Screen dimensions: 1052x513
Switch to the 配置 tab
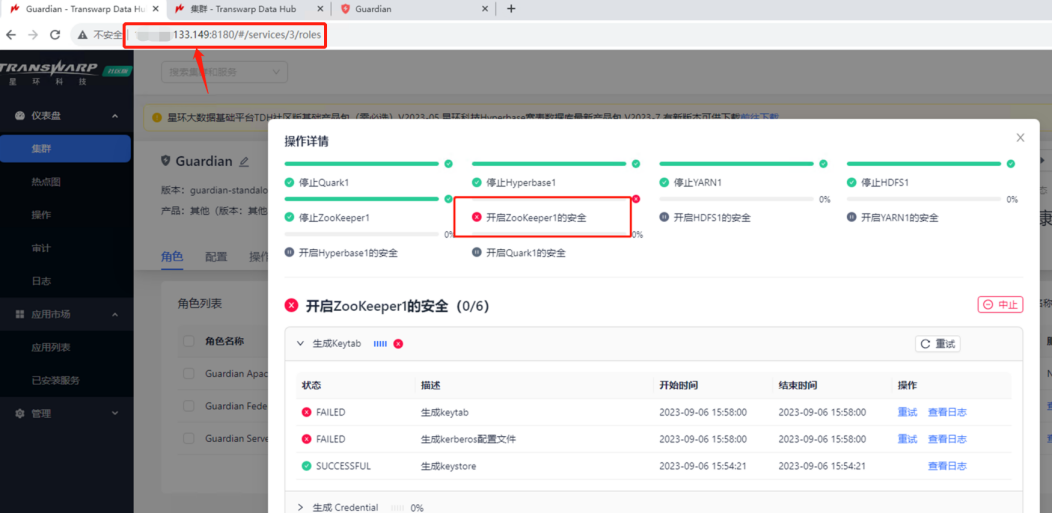pyautogui.click(x=216, y=256)
